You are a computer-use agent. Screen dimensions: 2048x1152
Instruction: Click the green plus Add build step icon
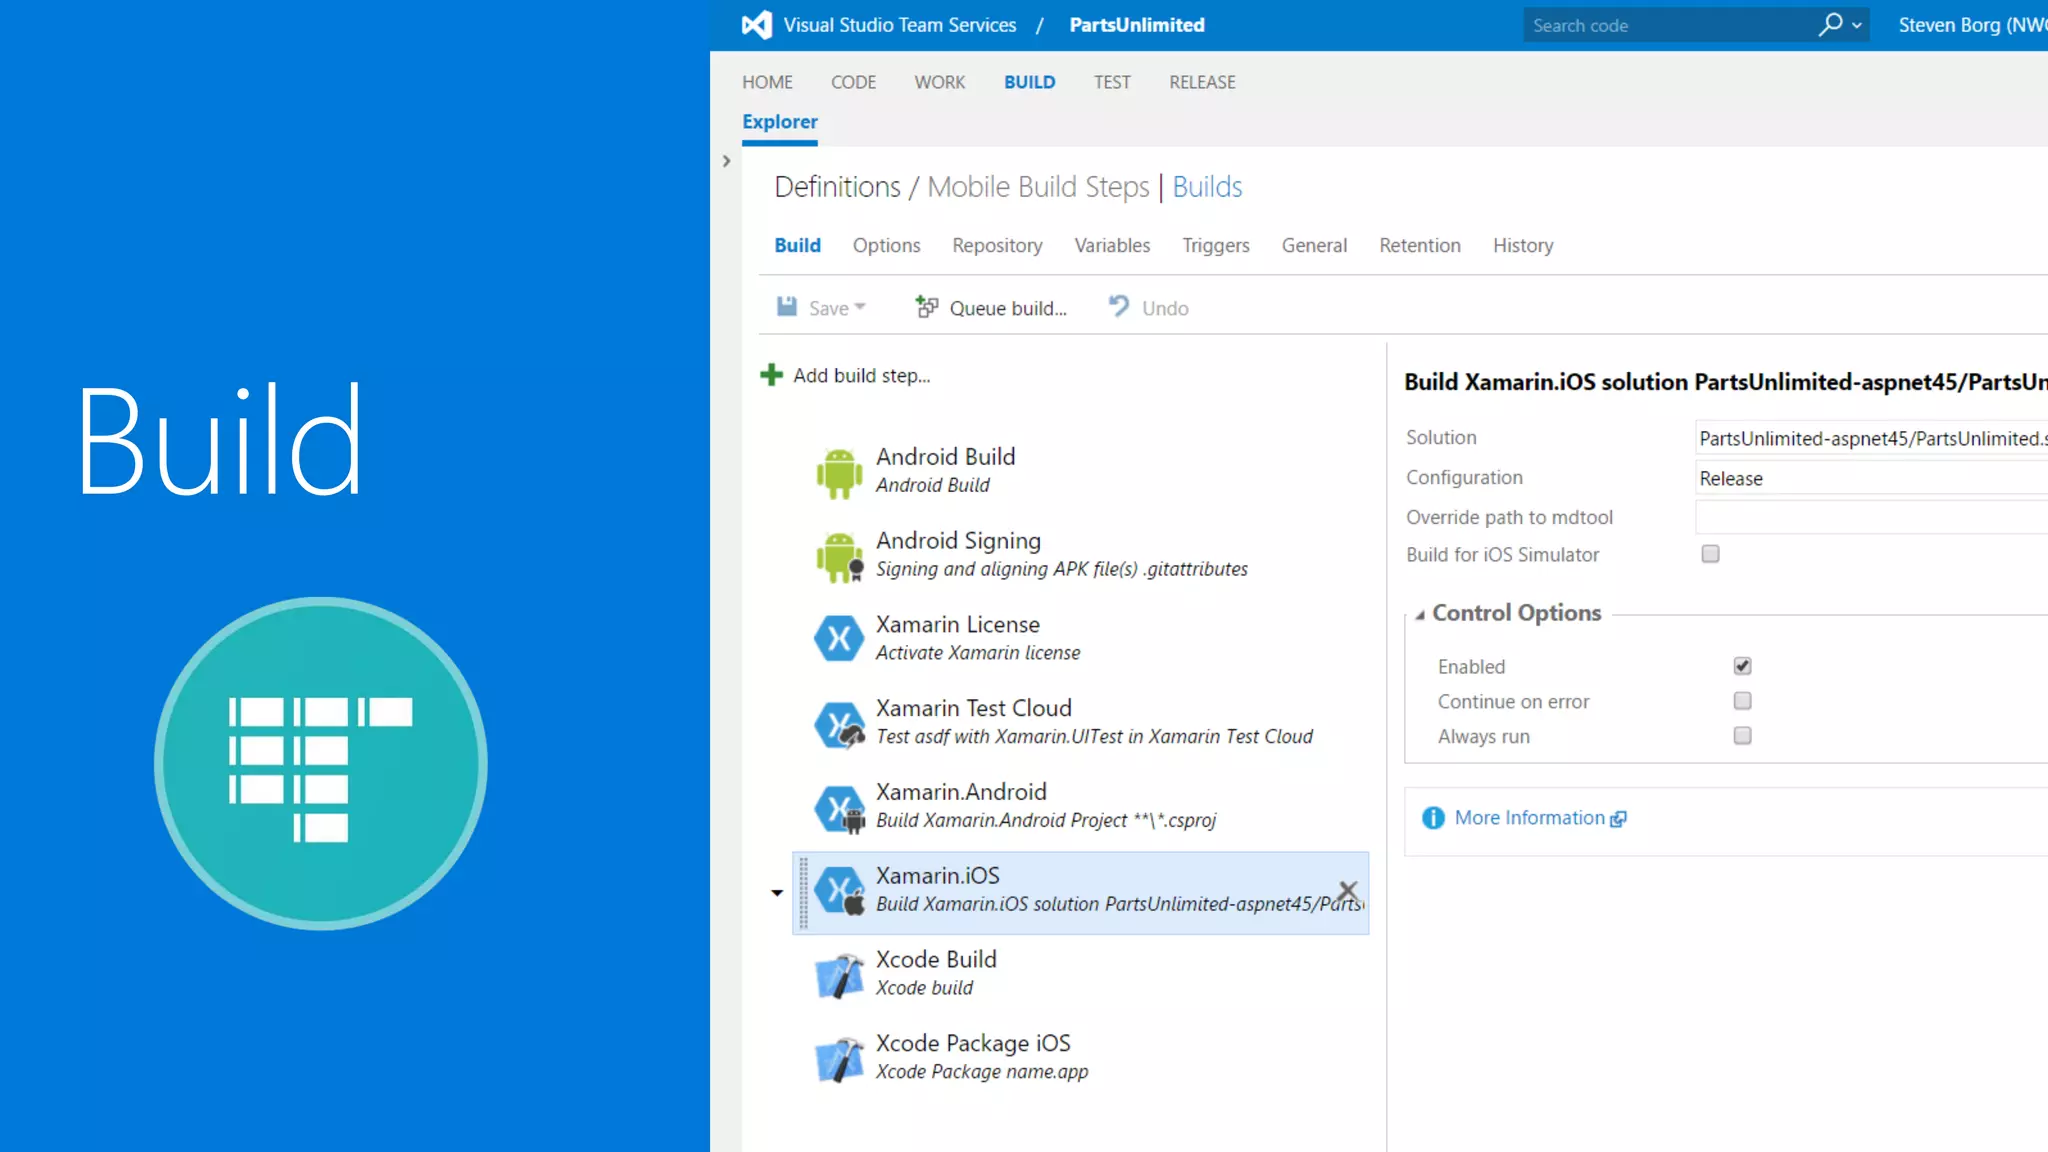[771, 375]
